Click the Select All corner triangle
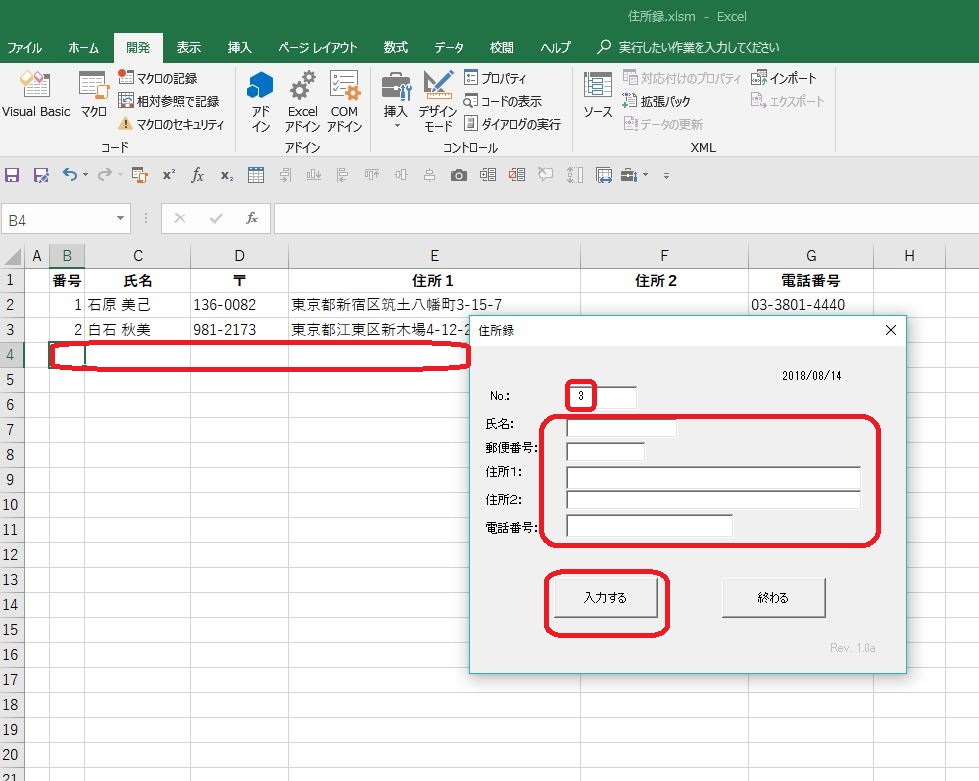Viewport: 979px width, 781px height. click(x=12, y=256)
